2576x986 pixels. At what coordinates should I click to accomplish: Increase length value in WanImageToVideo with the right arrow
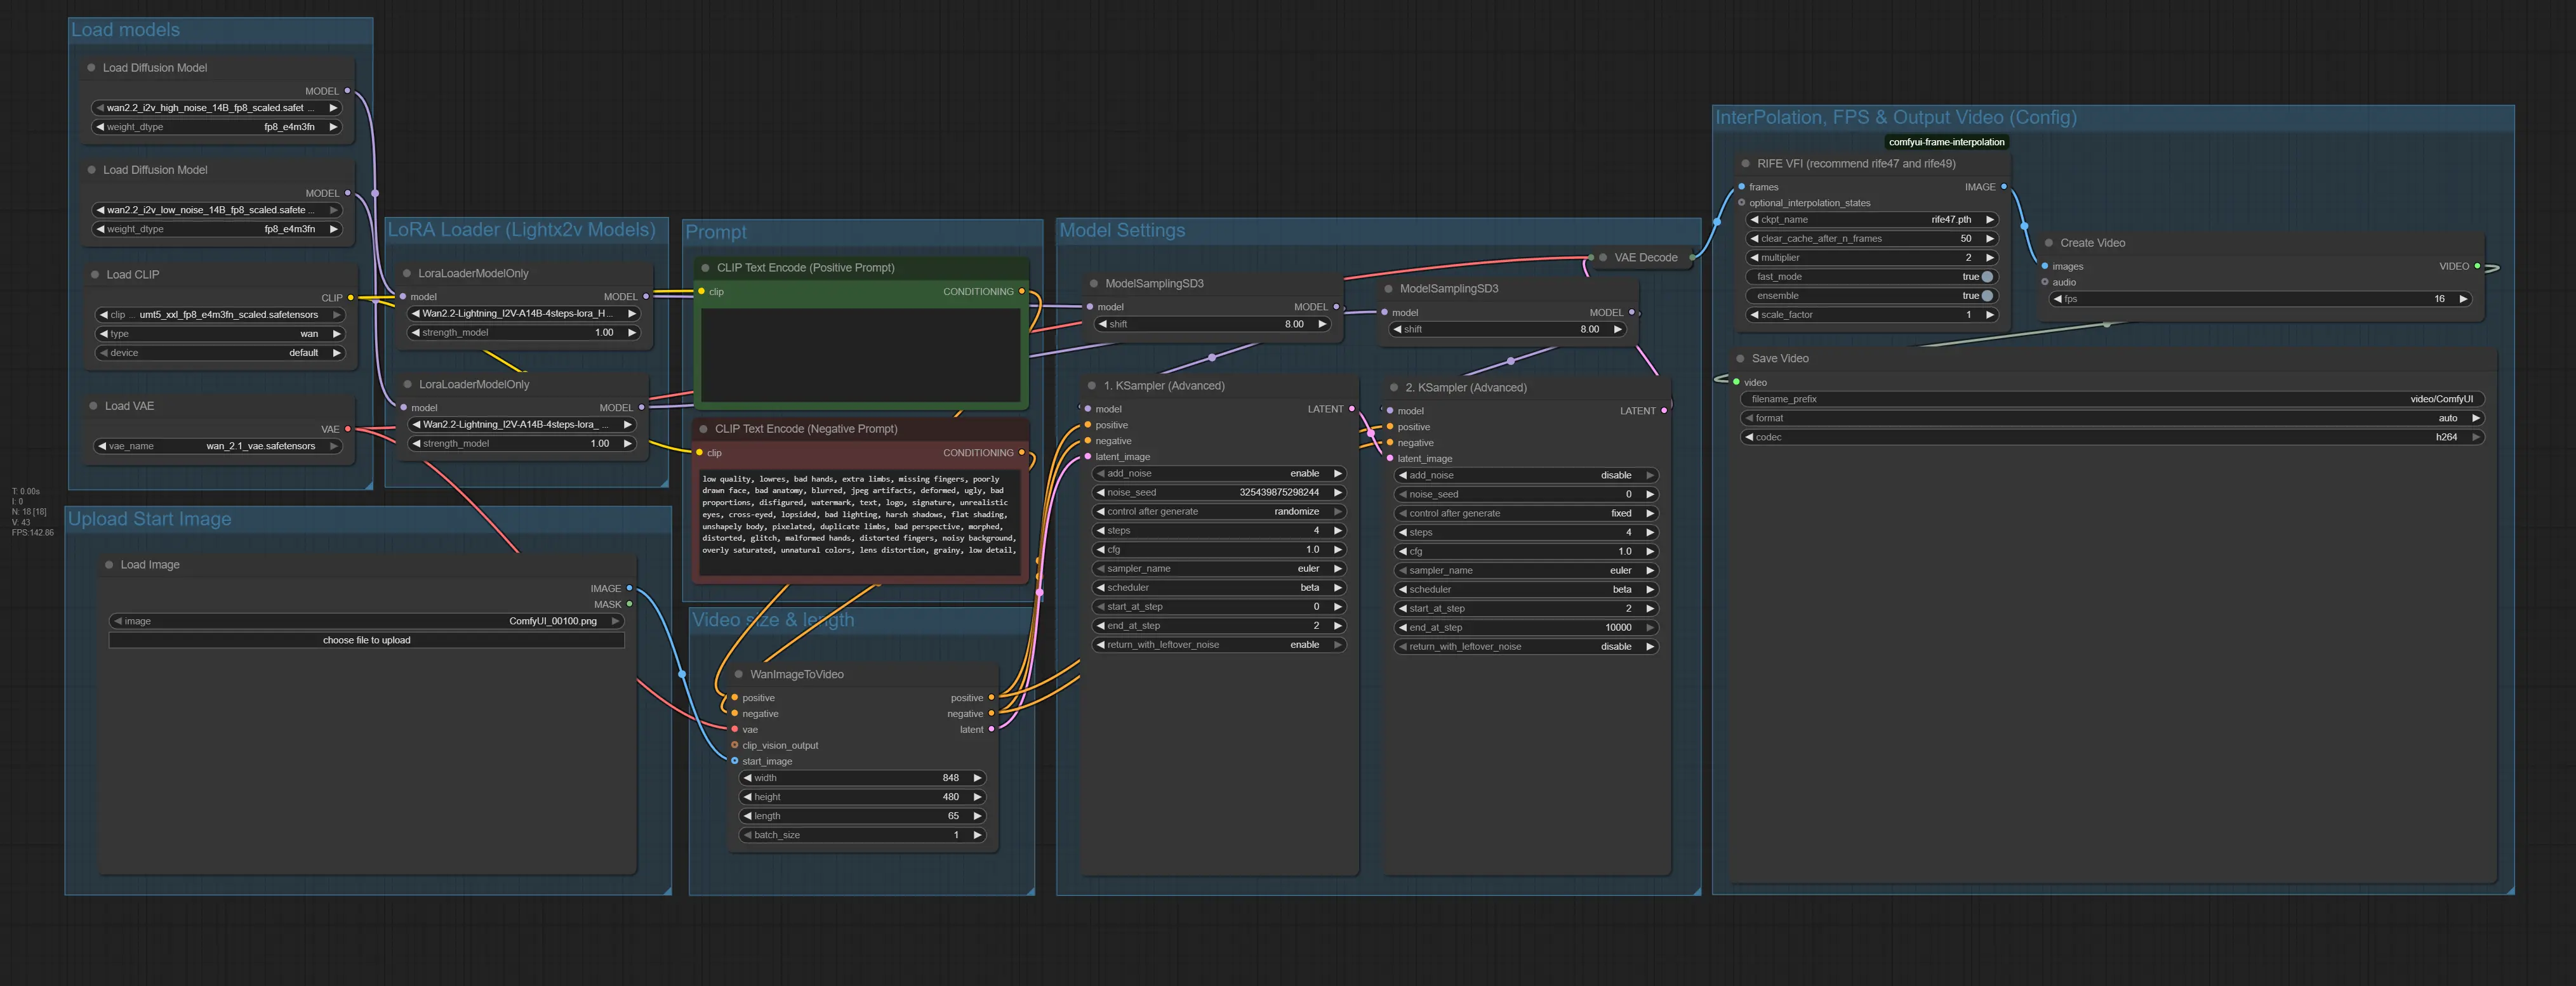(x=977, y=816)
